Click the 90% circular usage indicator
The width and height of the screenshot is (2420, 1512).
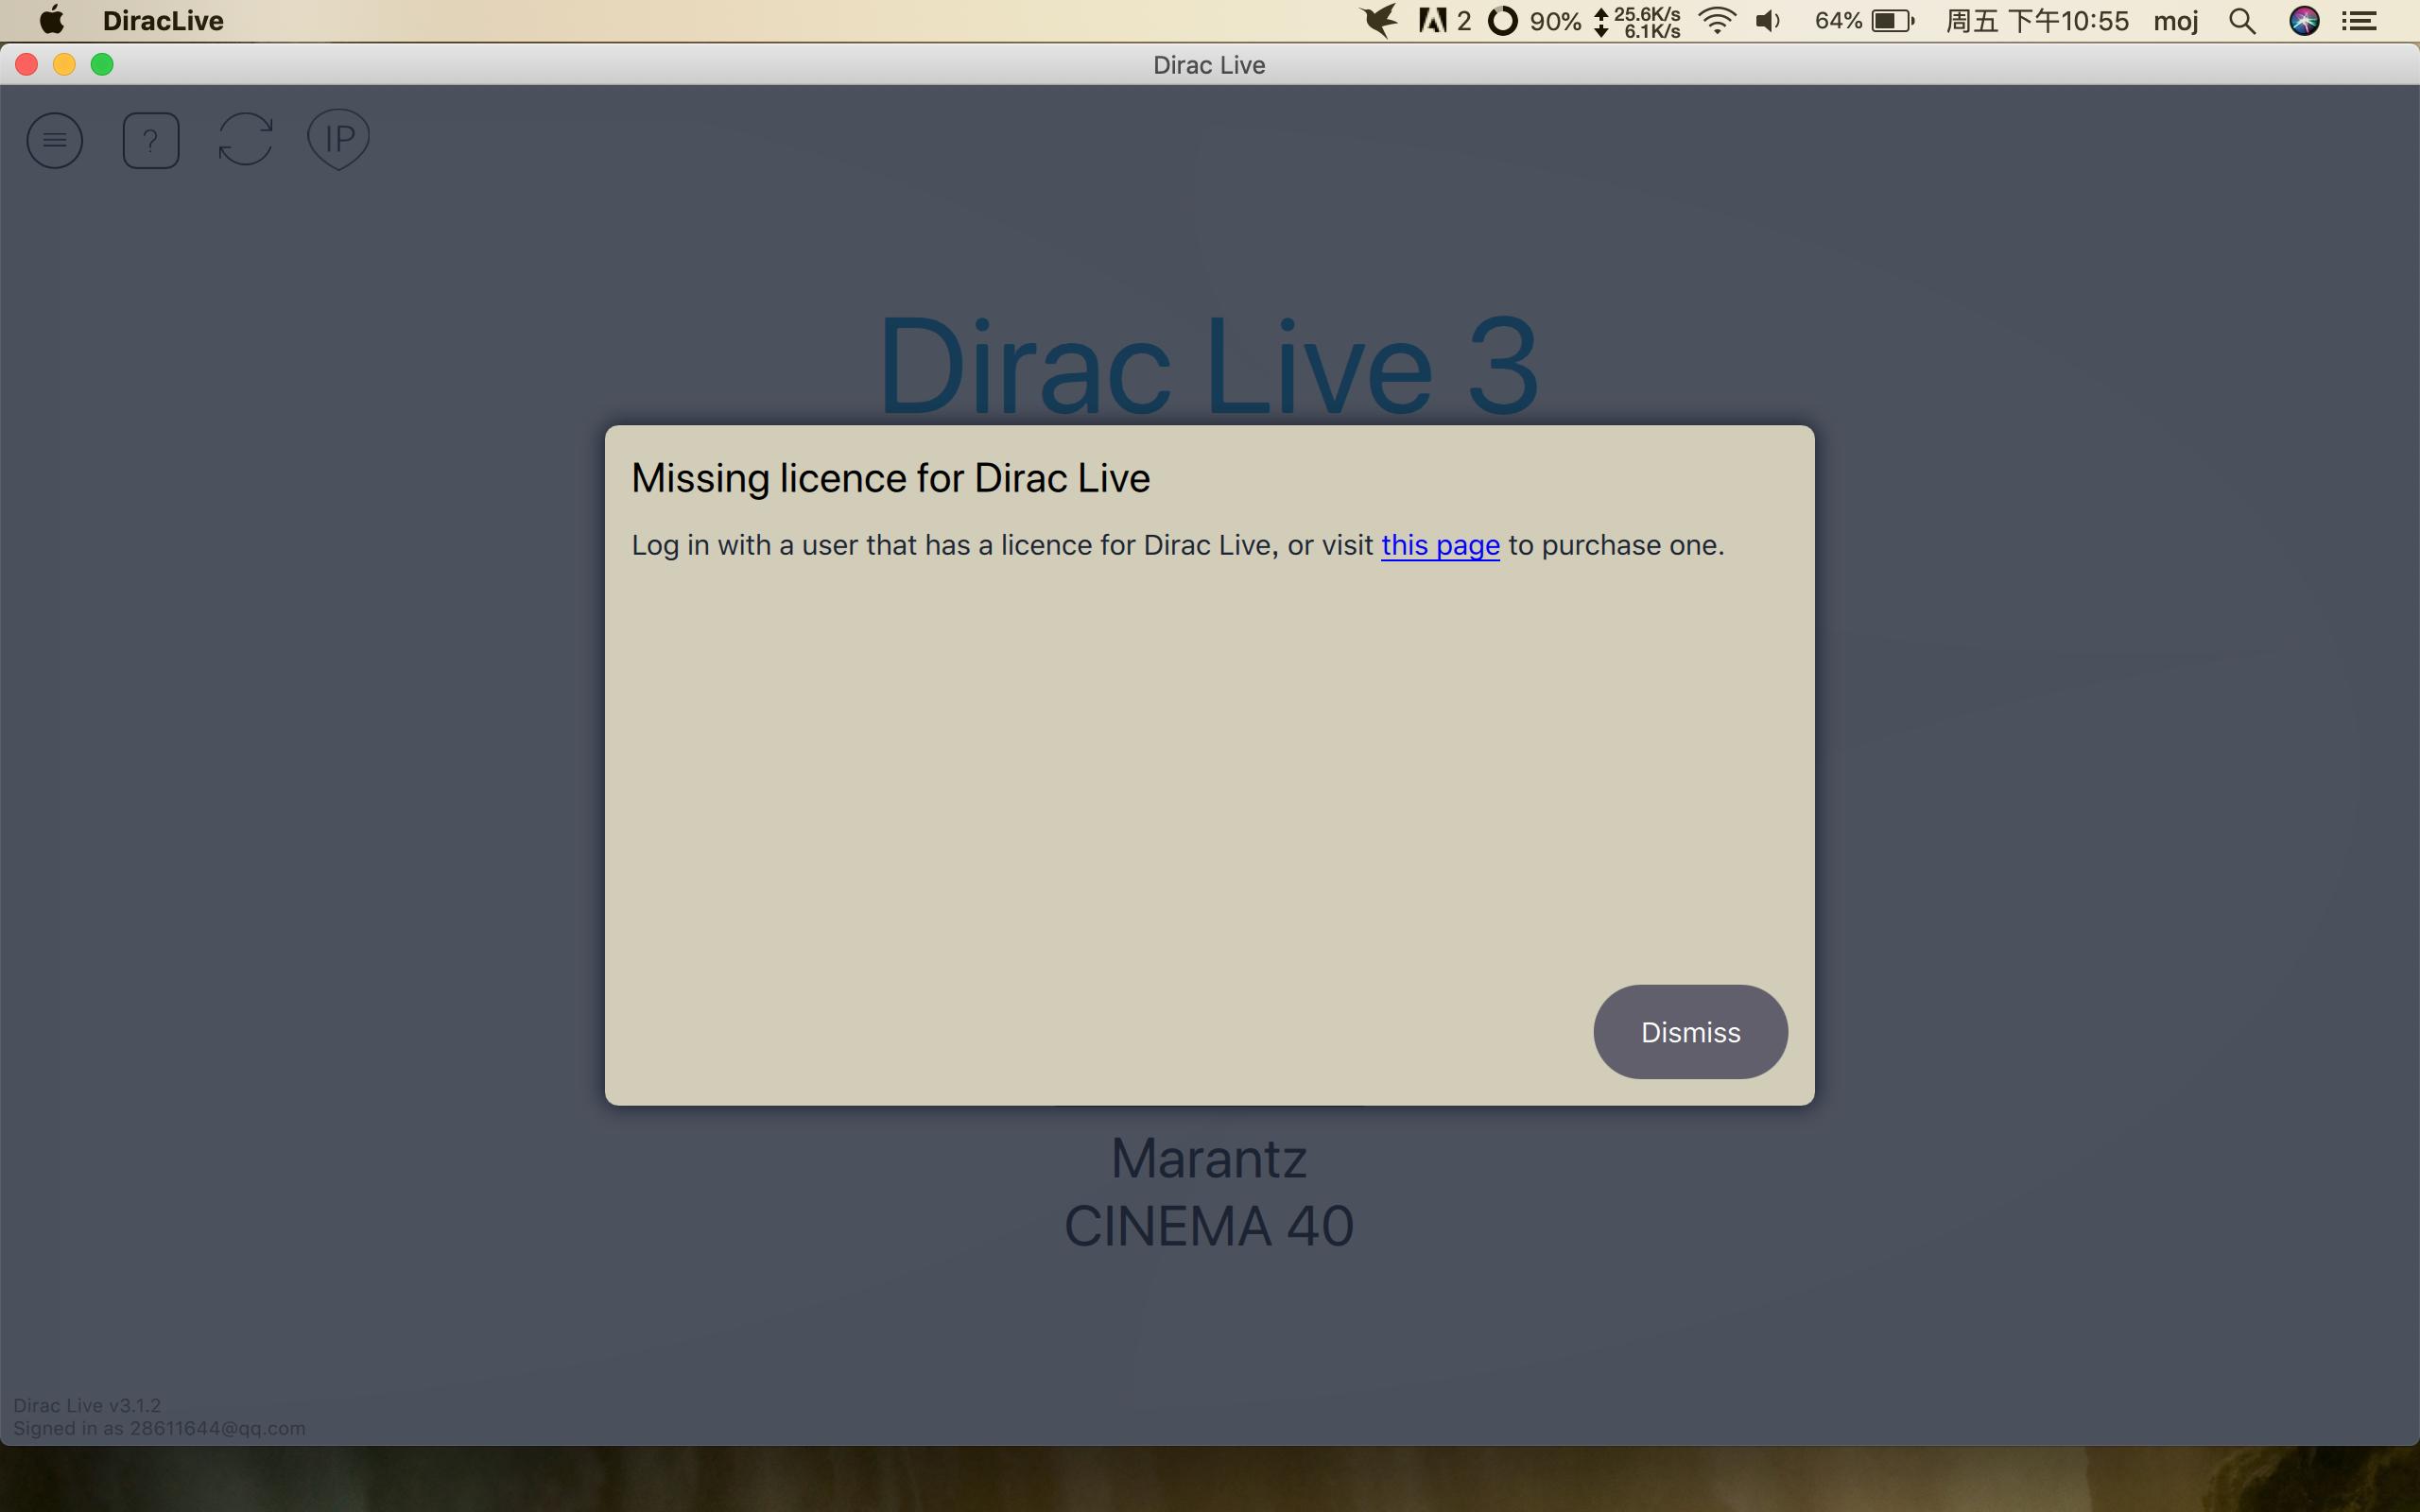click(x=1503, y=21)
